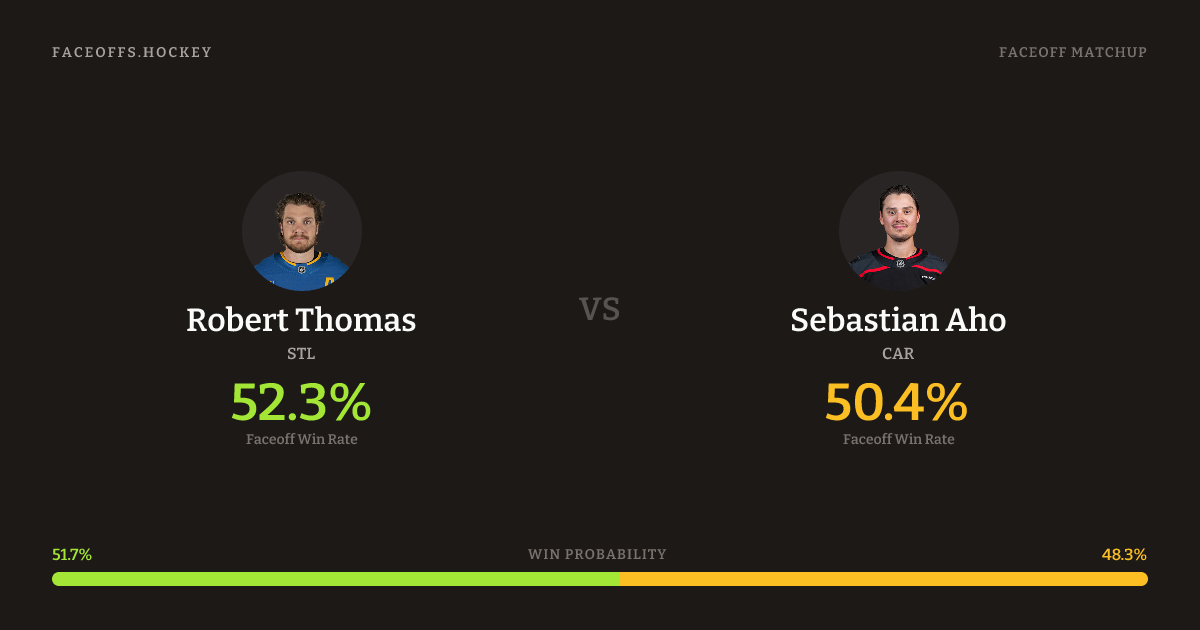The width and height of the screenshot is (1200, 630).
Task: Click the WIN PROBABILITY label
Action: pos(597,554)
